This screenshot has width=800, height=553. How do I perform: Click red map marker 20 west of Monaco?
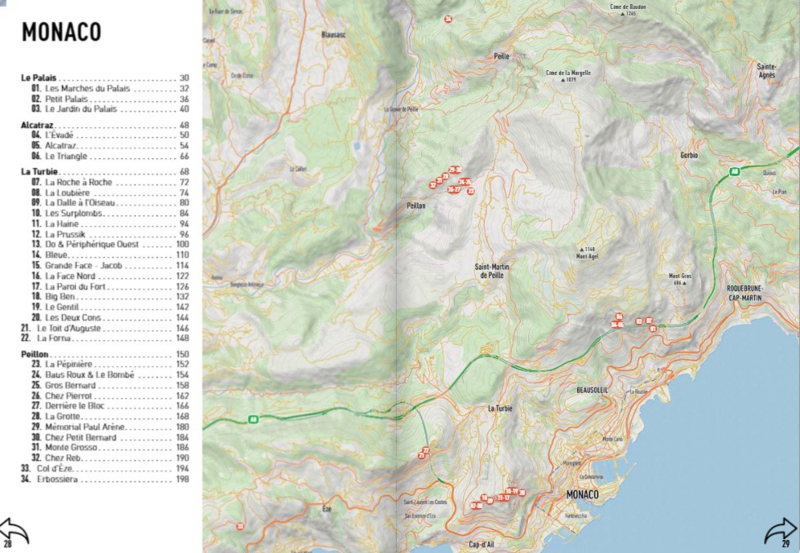pyautogui.click(x=522, y=493)
